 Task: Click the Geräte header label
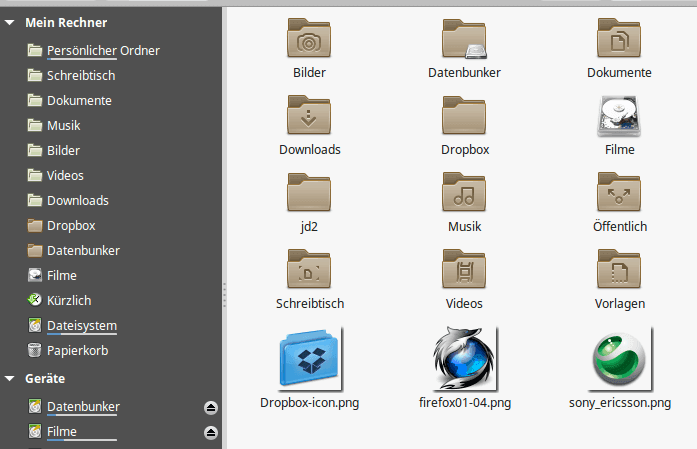pos(45,379)
